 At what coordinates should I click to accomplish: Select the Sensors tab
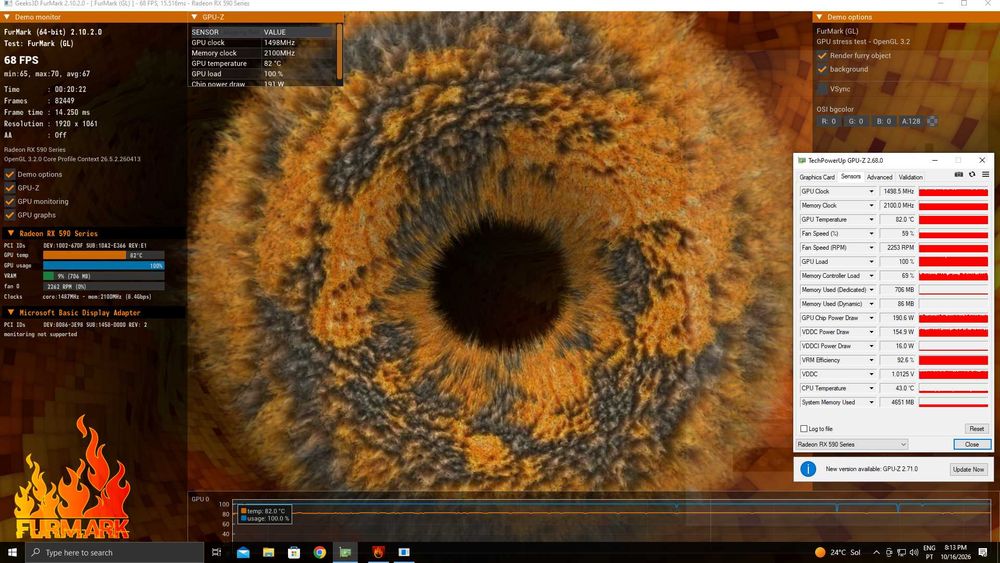[851, 177]
